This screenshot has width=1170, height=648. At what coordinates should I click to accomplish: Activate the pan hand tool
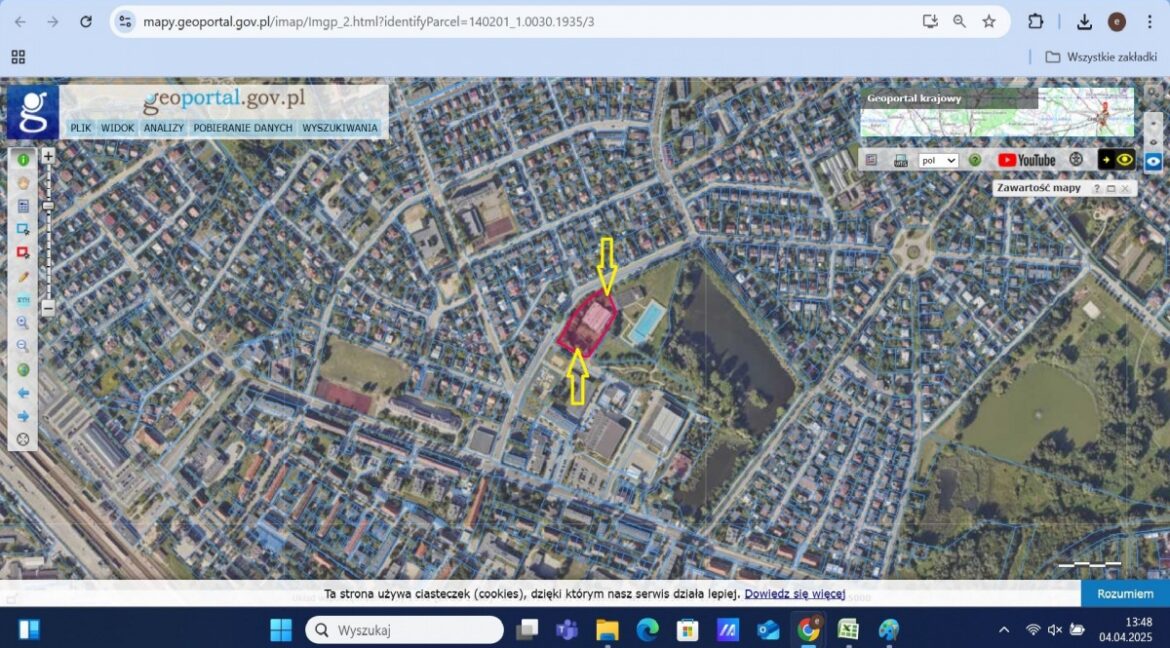tap(23, 183)
